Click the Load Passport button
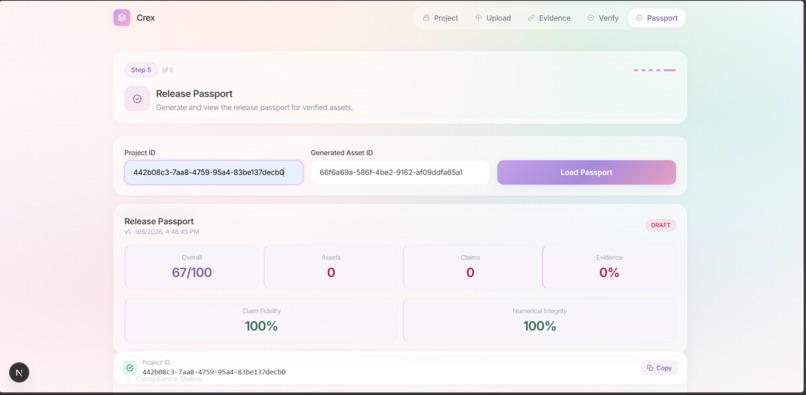806x395 pixels. point(586,172)
